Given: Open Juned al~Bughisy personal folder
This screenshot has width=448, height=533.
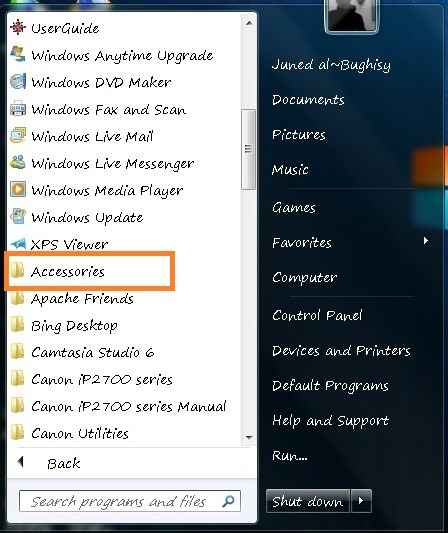Looking at the screenshot, I should [x=331, y=65].
